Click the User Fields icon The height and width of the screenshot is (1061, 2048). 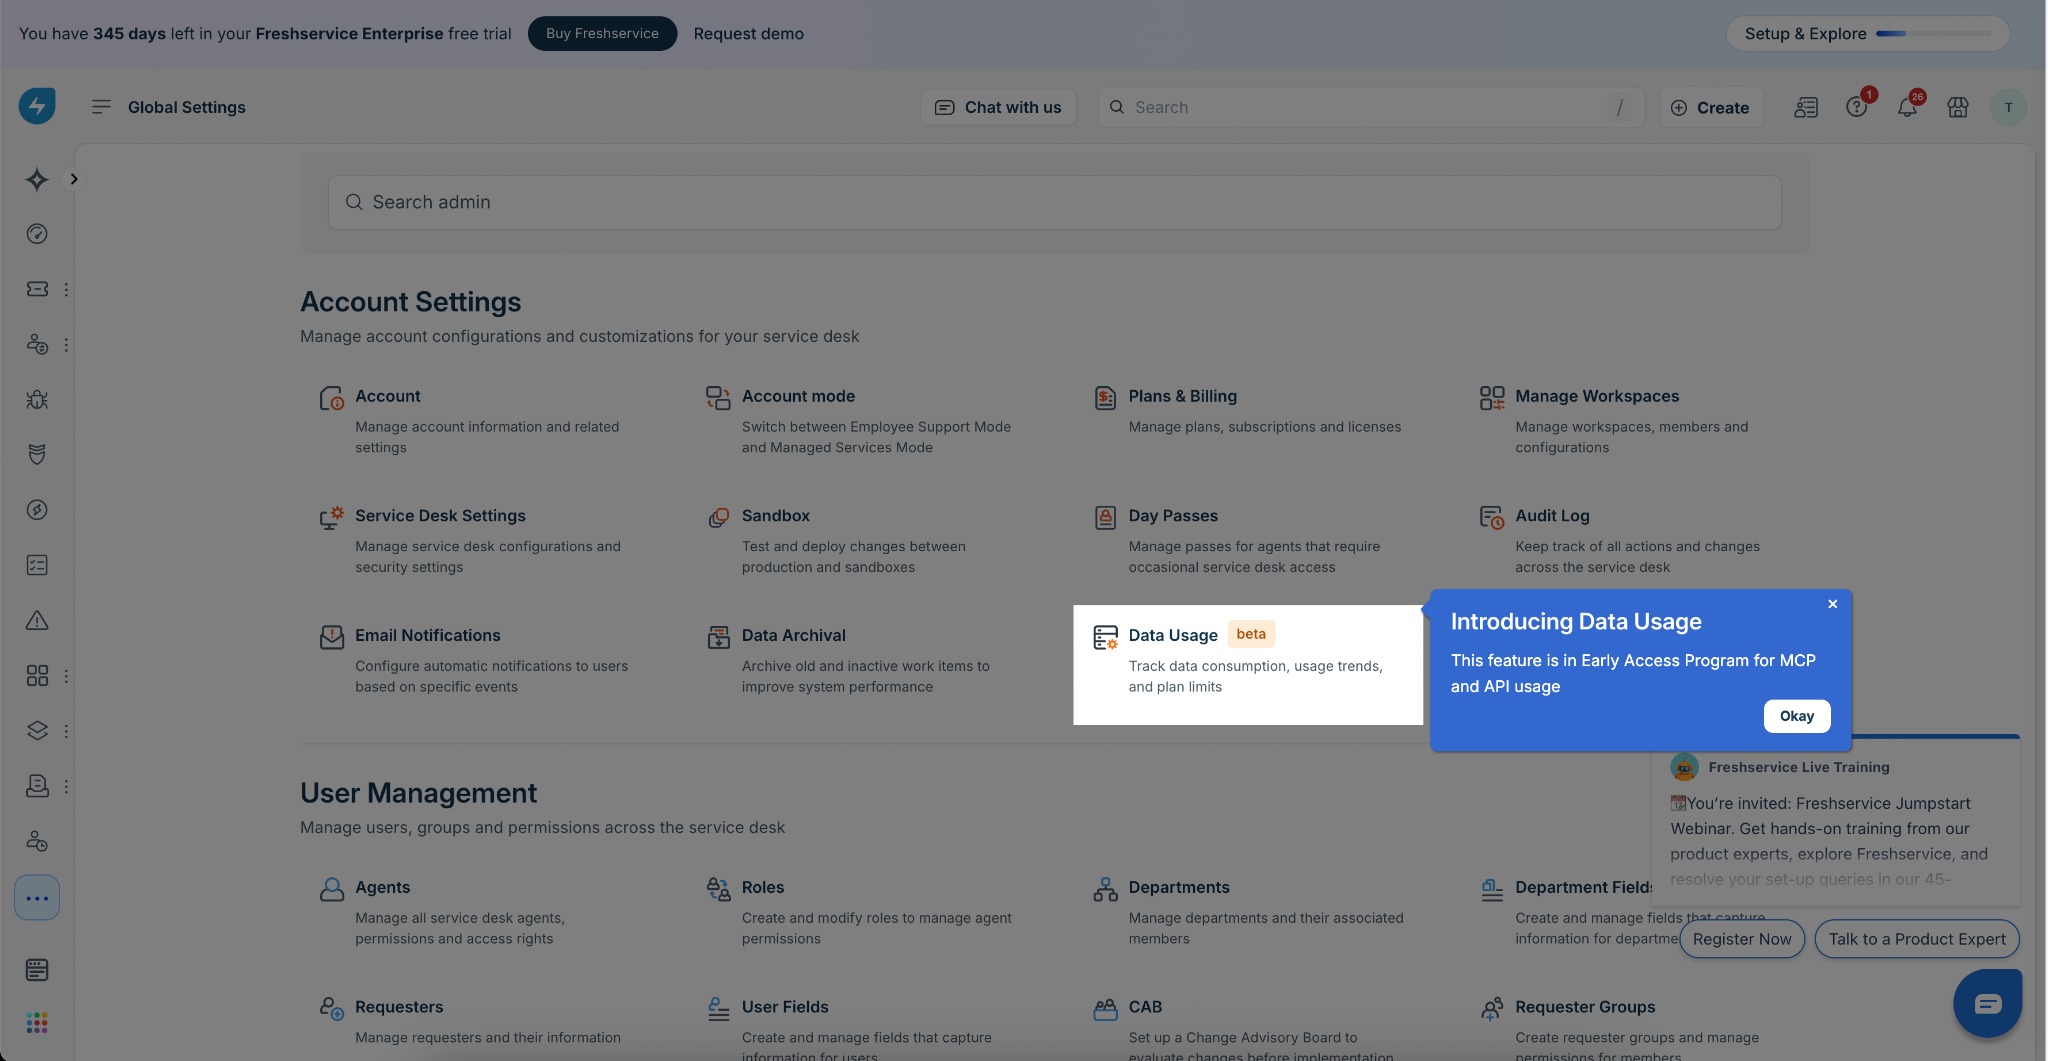coord(718,1009)
